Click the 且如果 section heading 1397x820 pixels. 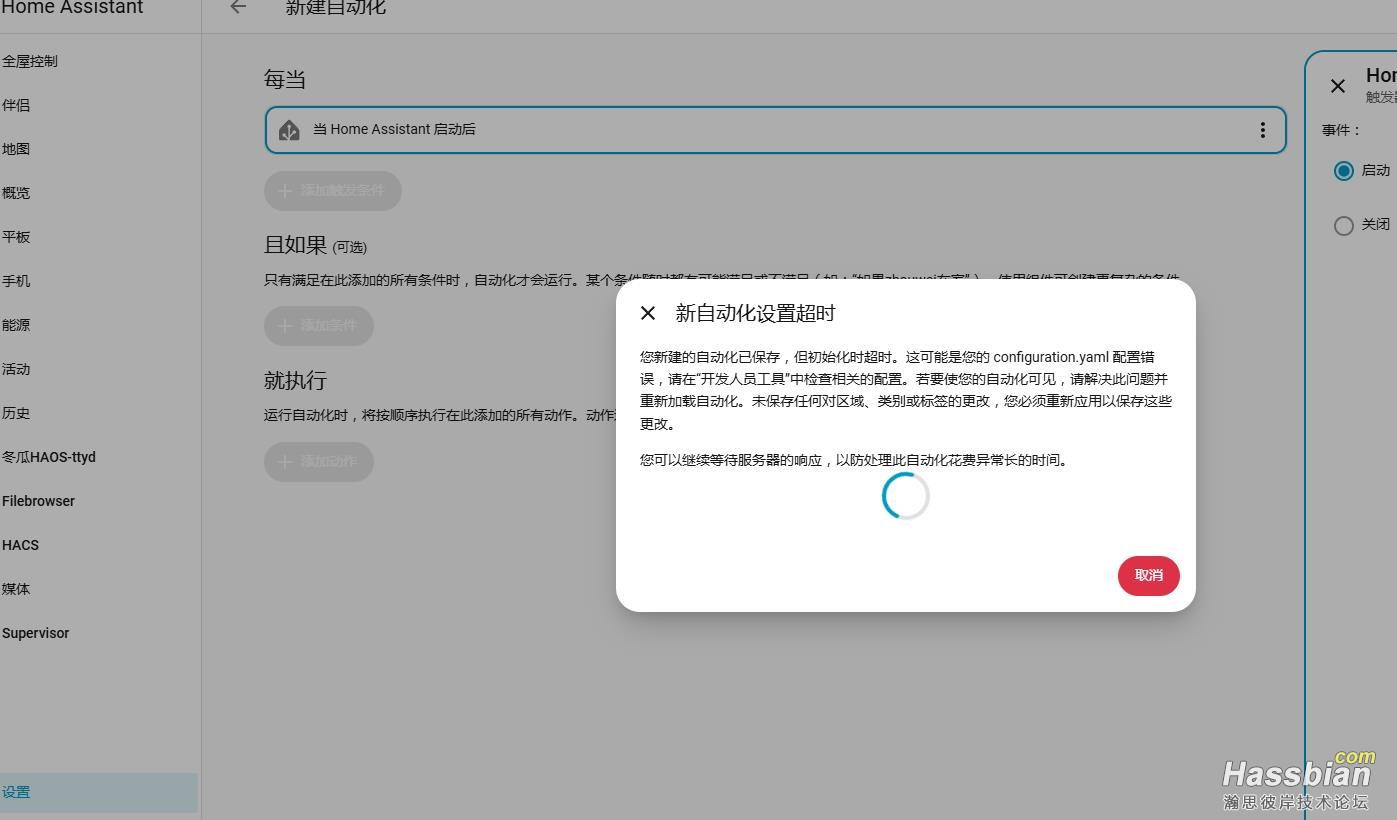tap(295, 245)
